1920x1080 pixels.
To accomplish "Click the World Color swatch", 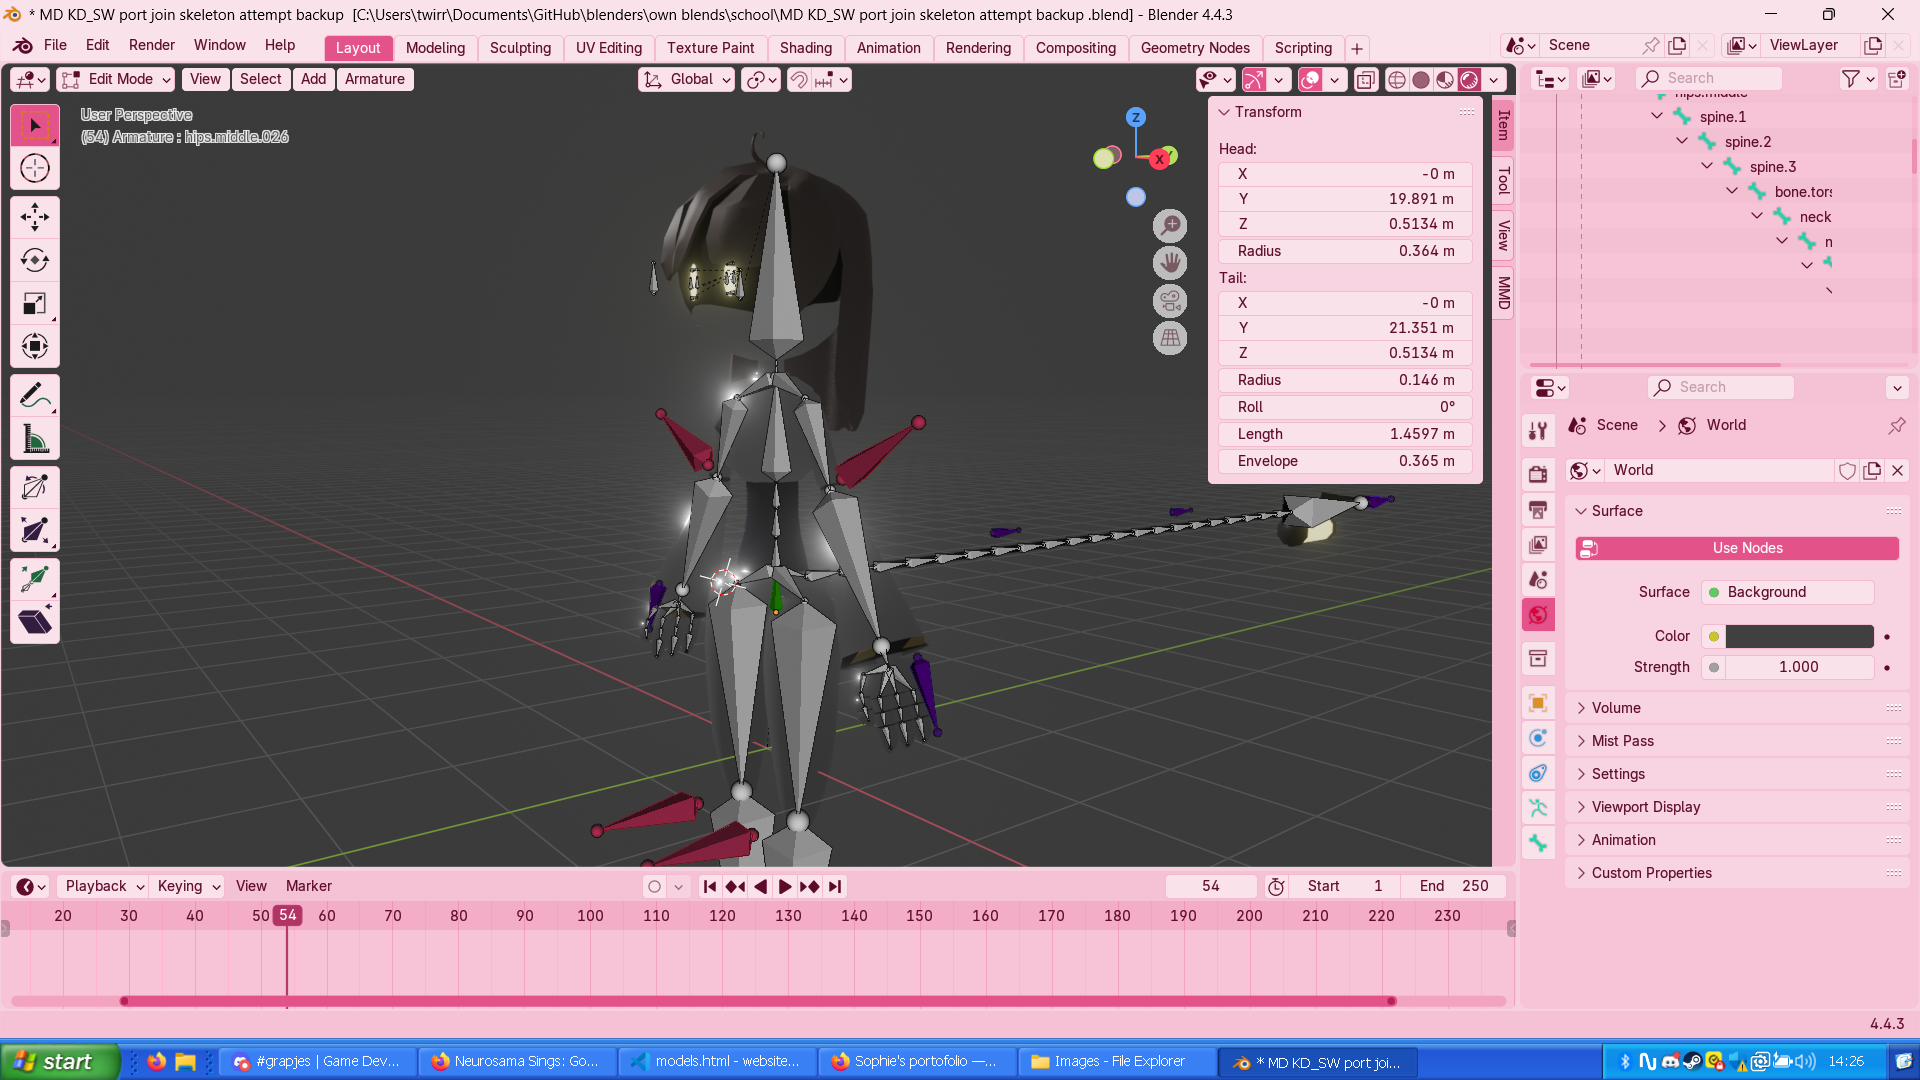I will pos(1798,636).
